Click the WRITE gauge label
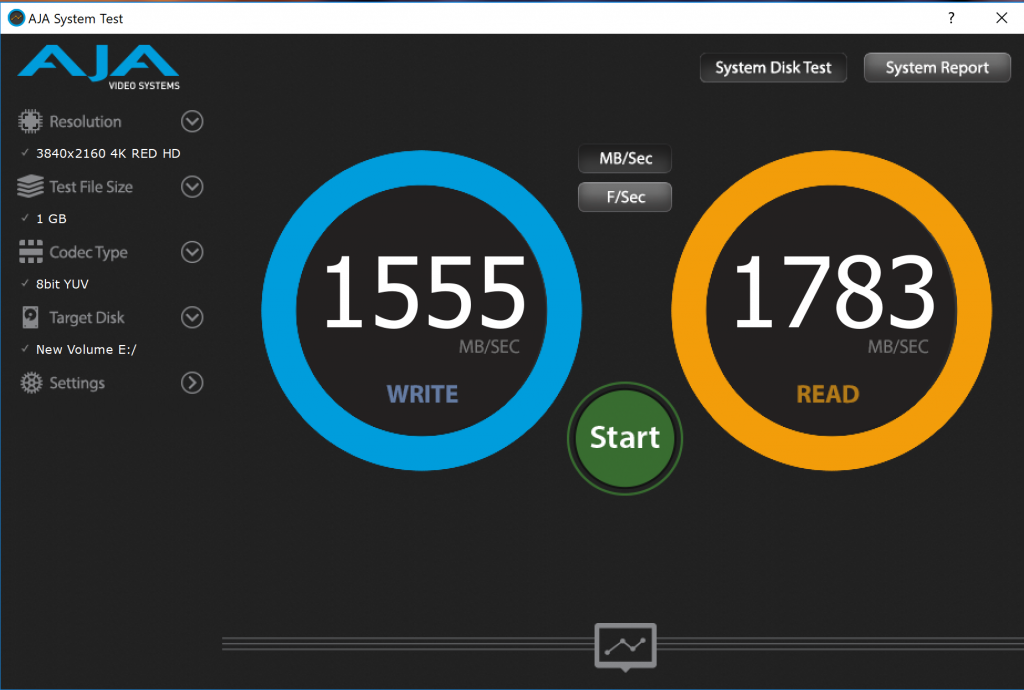This screenshot has width=1024, height=690. point(423,394)
